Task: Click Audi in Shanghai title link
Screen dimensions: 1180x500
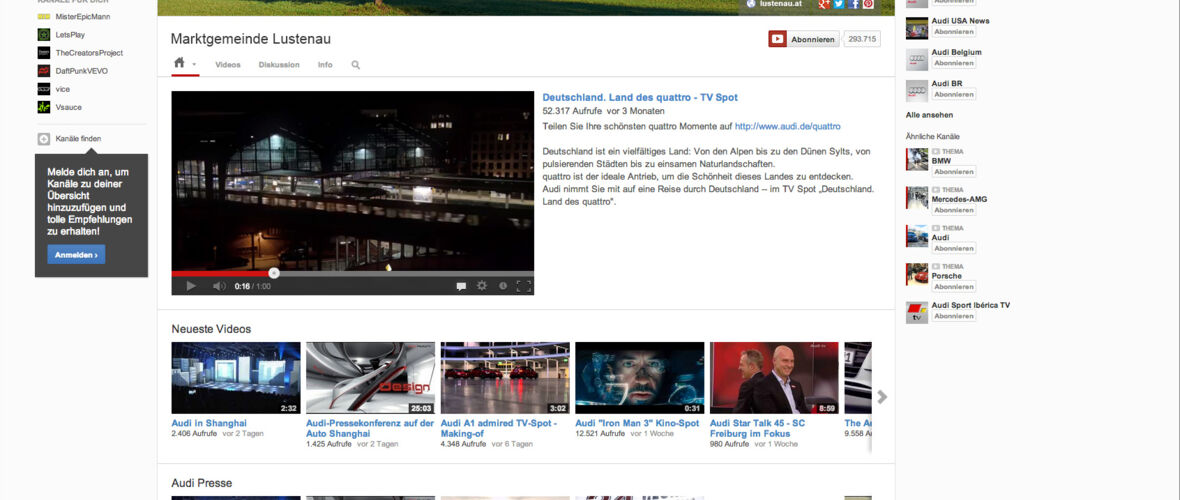Action: coord(209,423)
